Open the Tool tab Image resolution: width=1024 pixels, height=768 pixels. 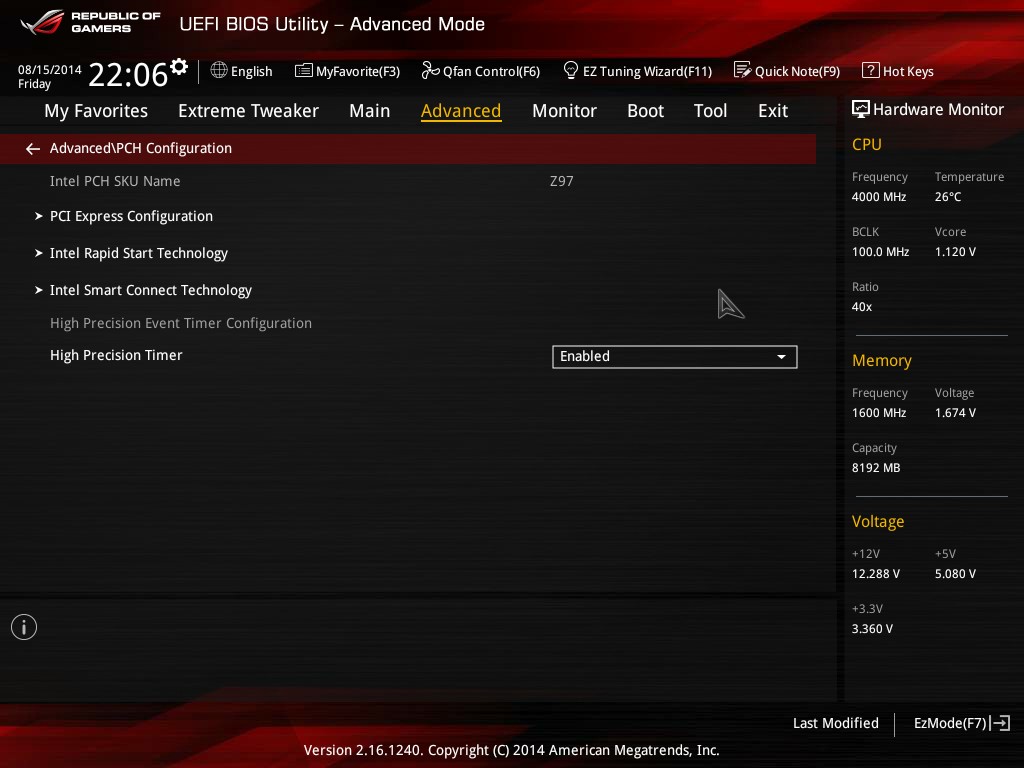(x=711, y=111)
